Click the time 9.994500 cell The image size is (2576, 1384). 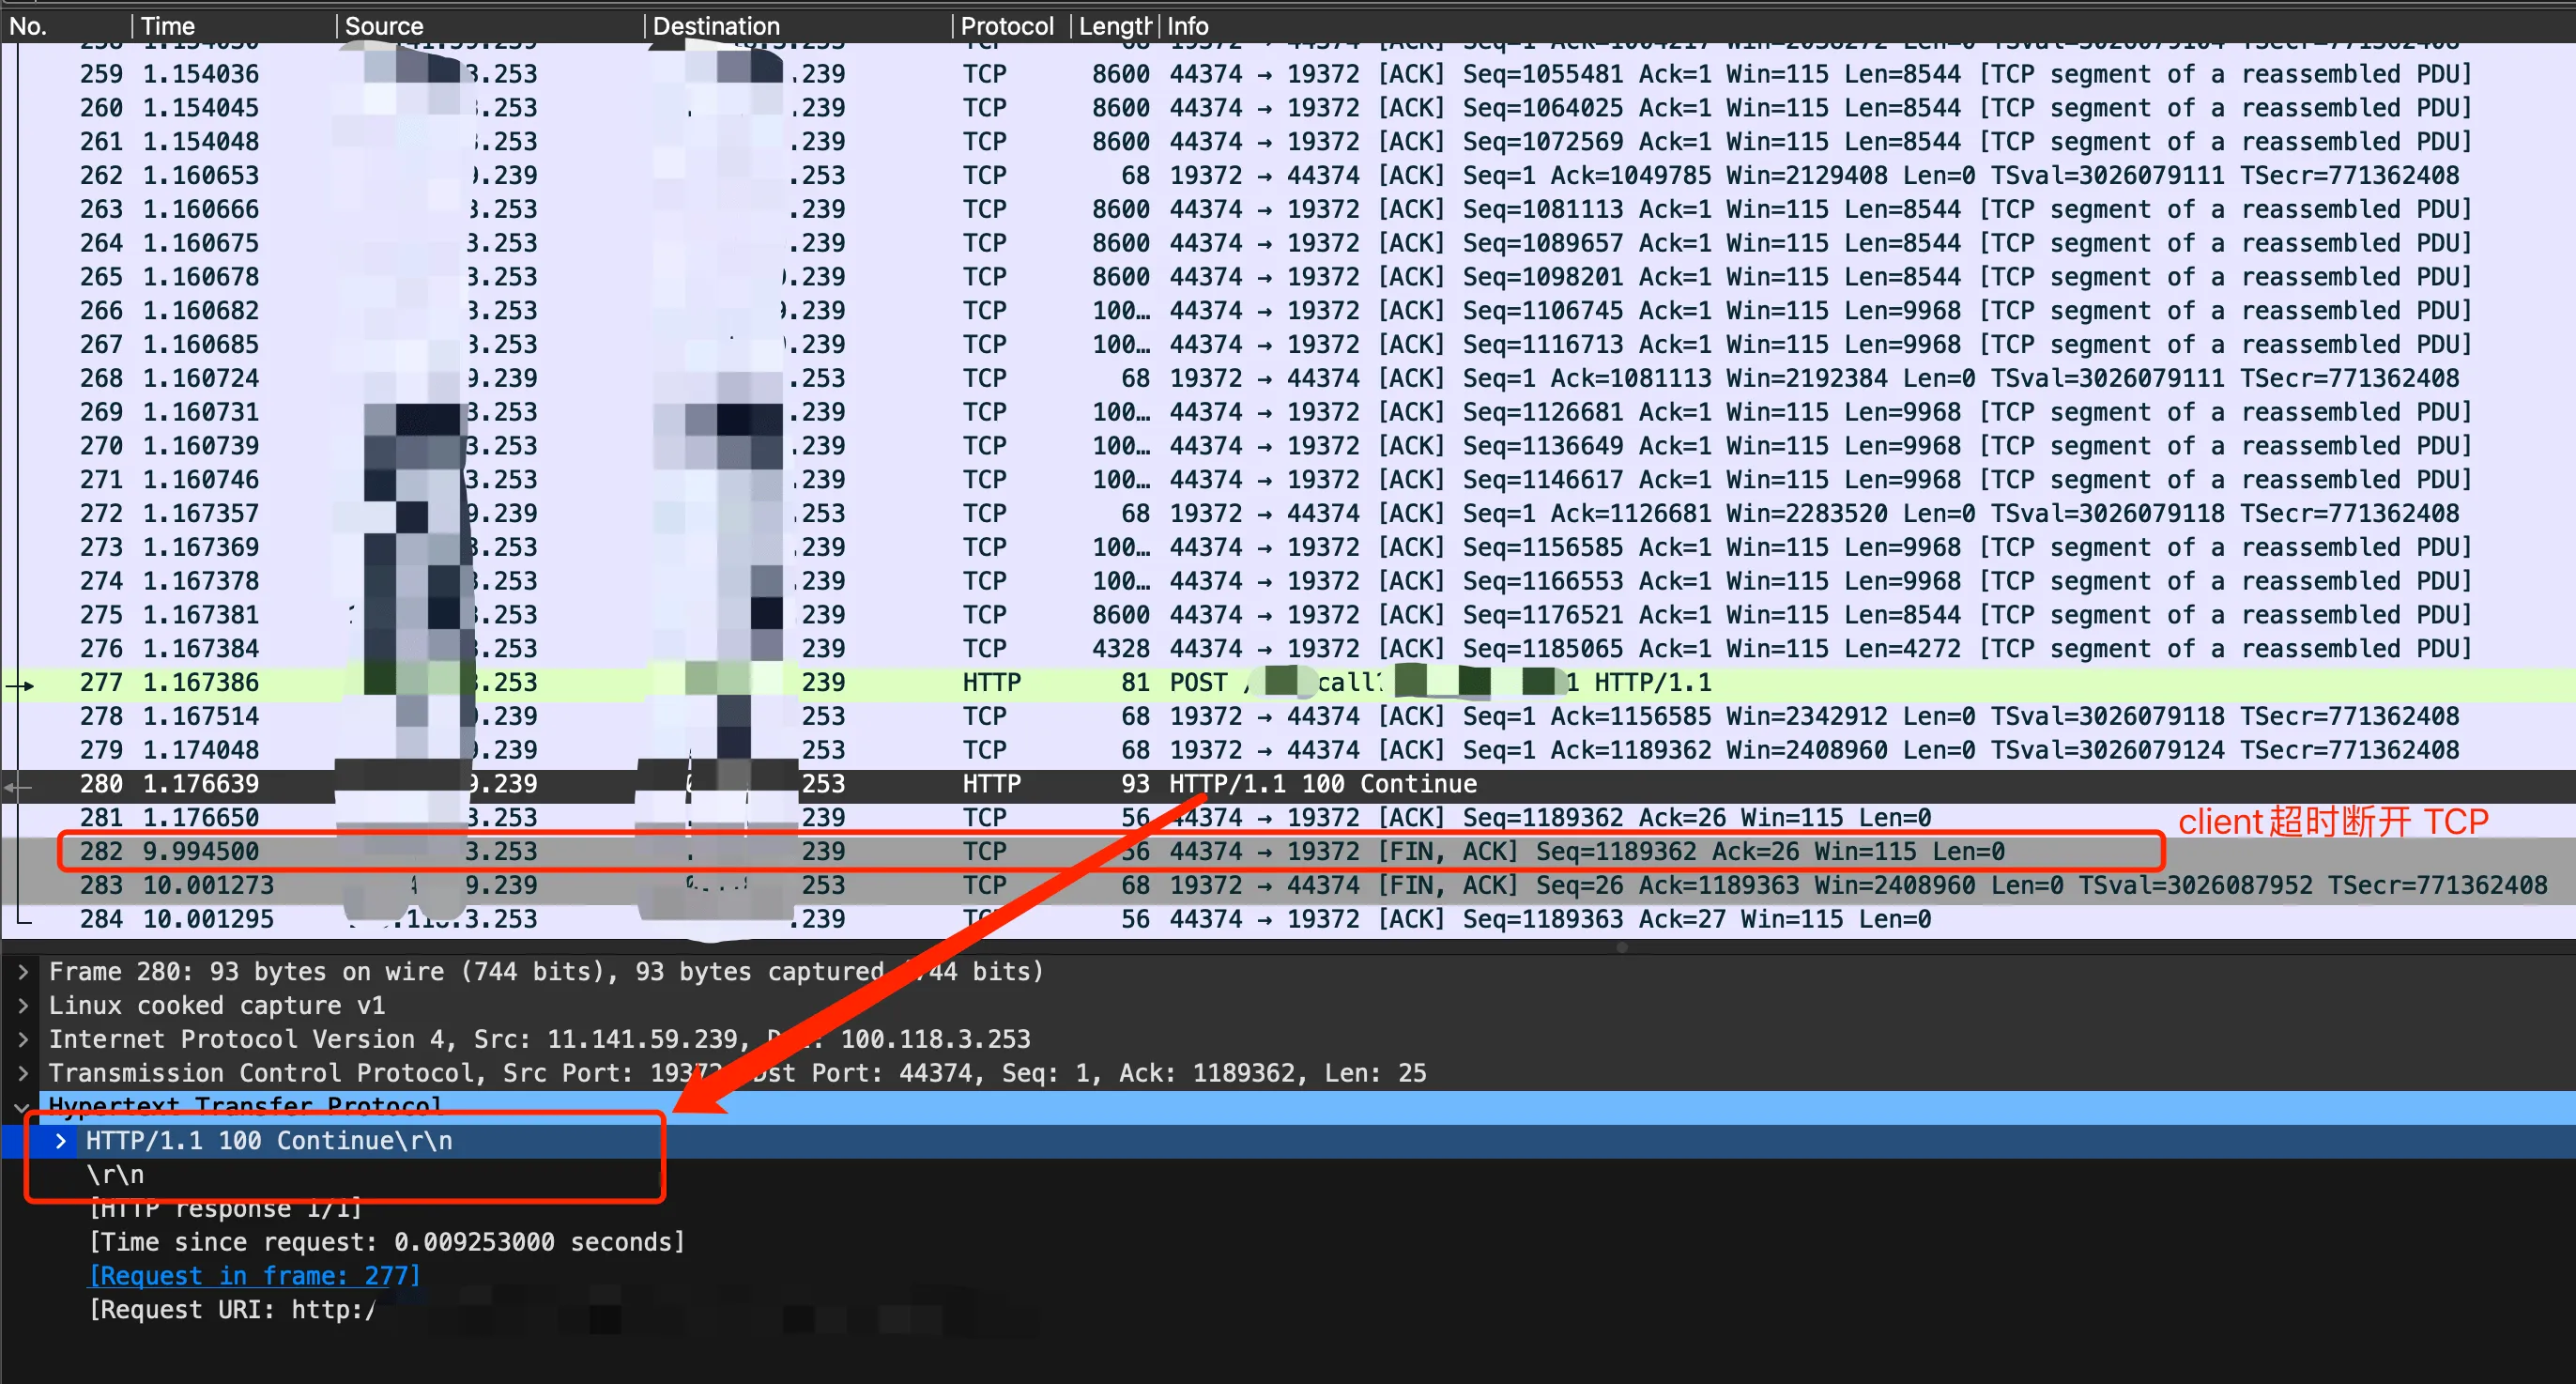tap(201, 851)
